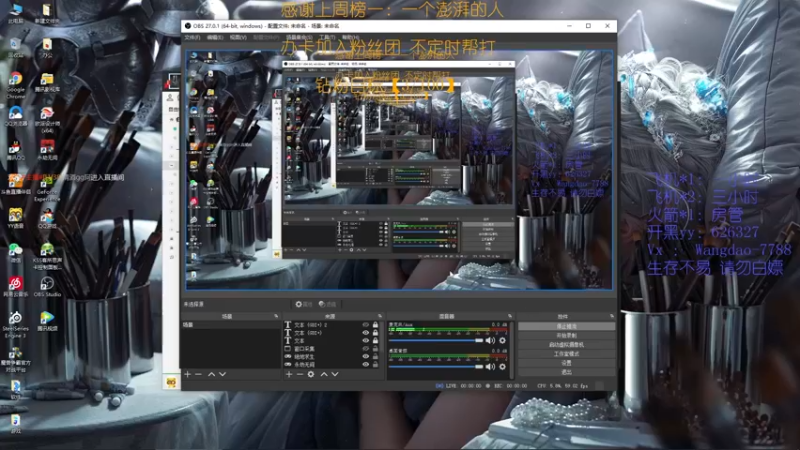The height and width of the screenshot is (450, 800).
Task: Open the 微信 desktop icon
Action: 15,253
